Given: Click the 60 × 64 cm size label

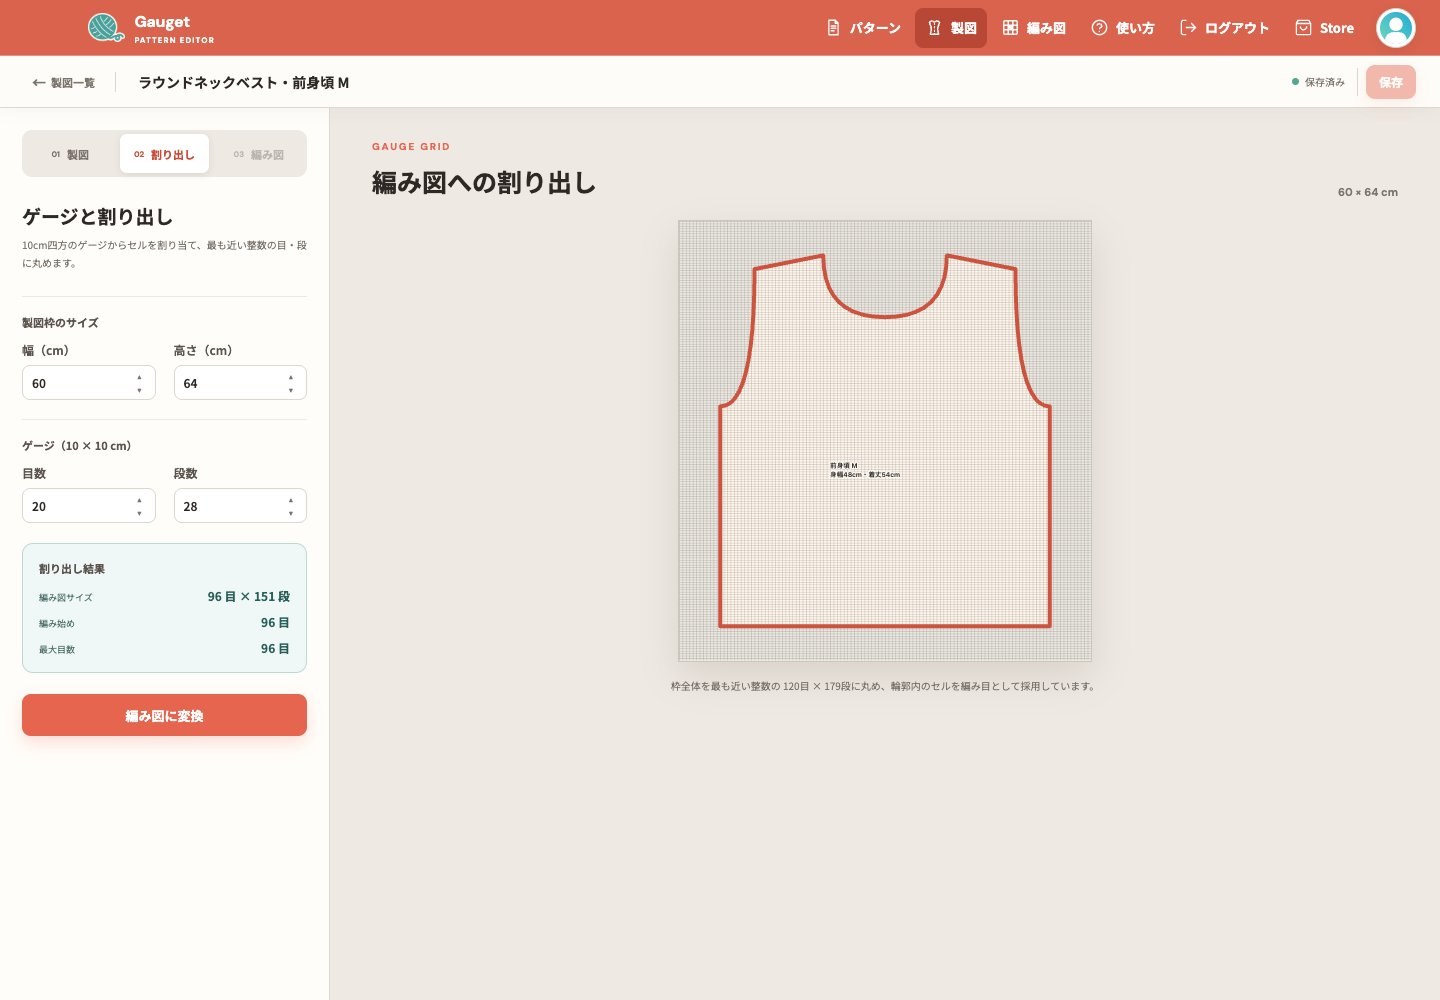Looking at the screenshot, I should click(x=1368, y=192).
